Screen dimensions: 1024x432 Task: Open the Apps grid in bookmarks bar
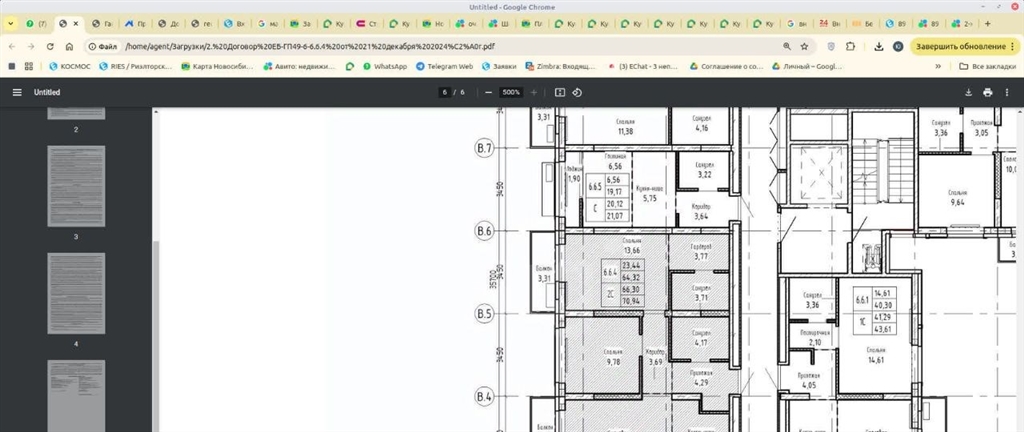pyautogui.click(x=29, y=66)
